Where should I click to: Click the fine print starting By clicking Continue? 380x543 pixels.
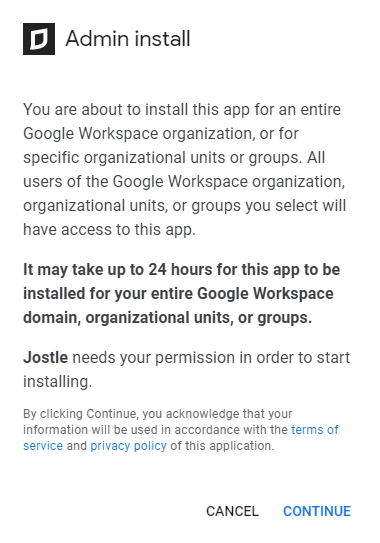coord(181,430)
